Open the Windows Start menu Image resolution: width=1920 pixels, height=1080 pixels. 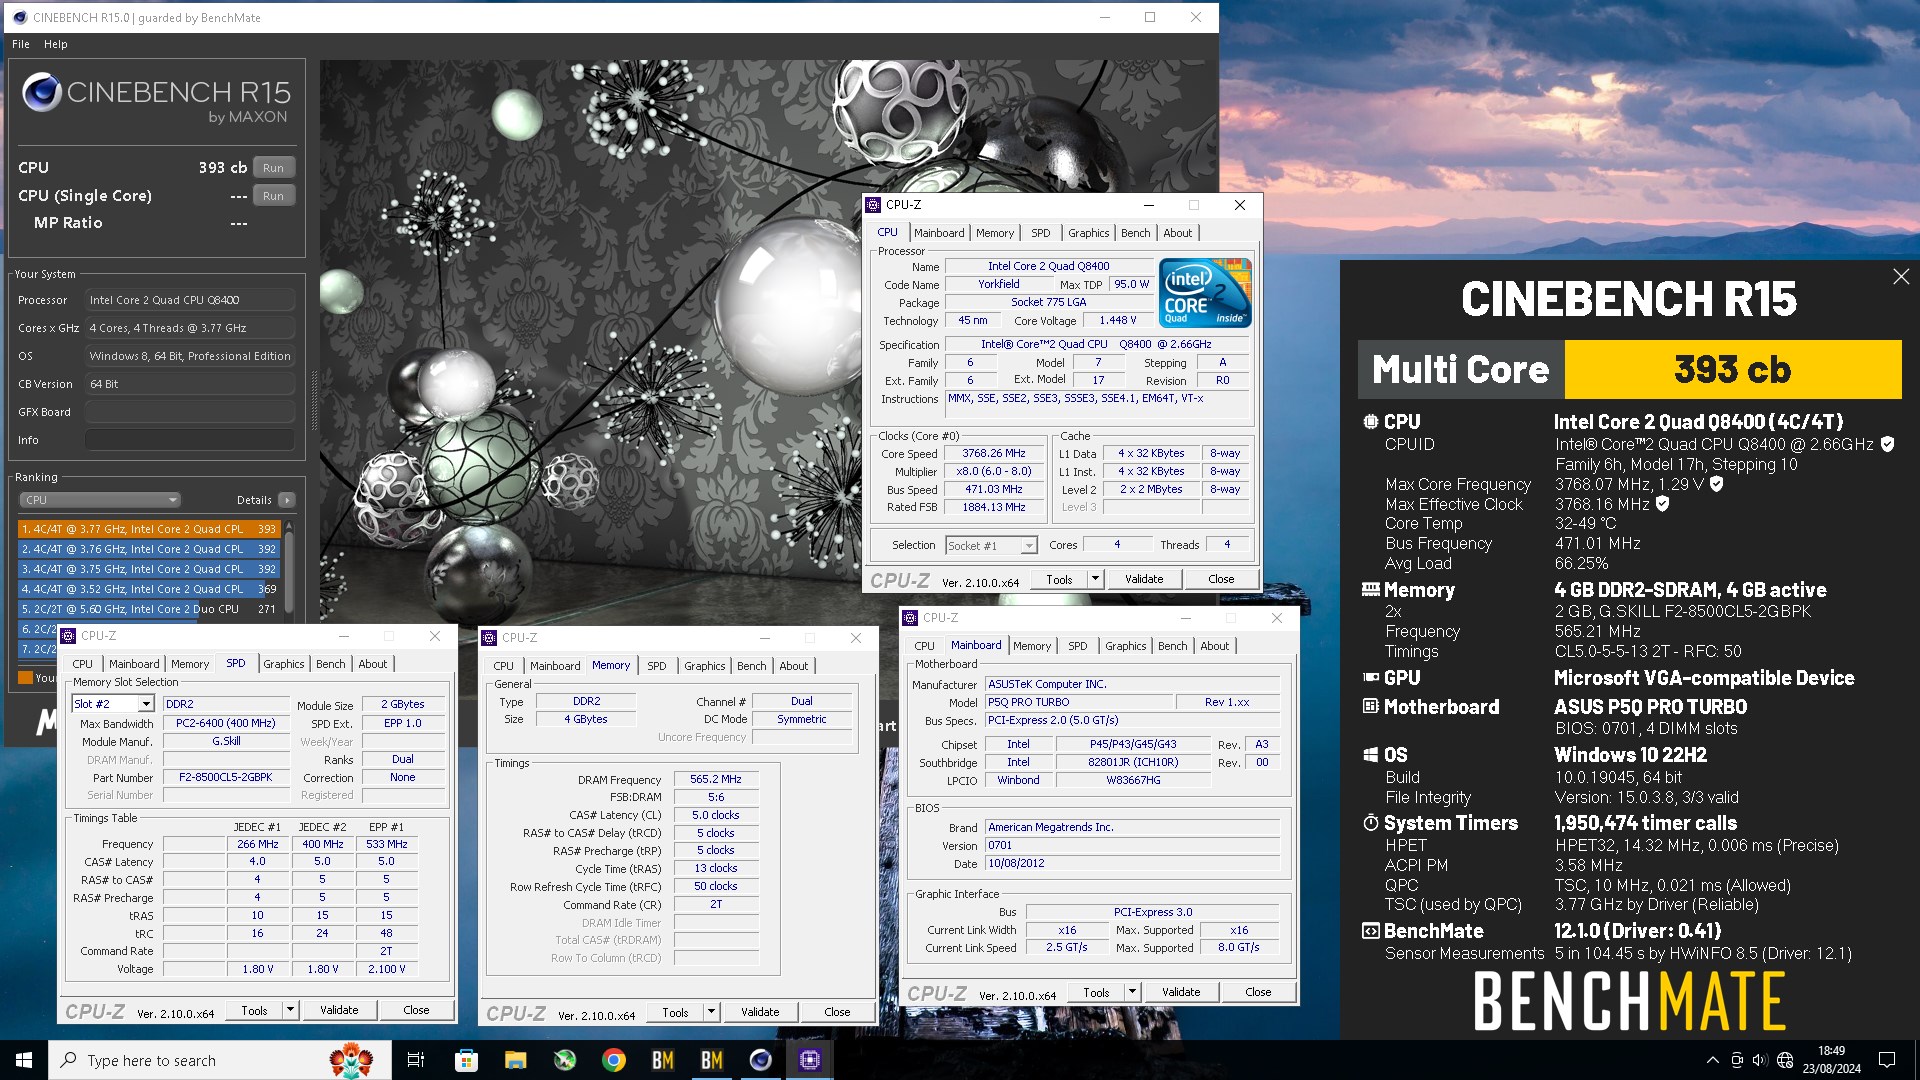coord(24,1060)
